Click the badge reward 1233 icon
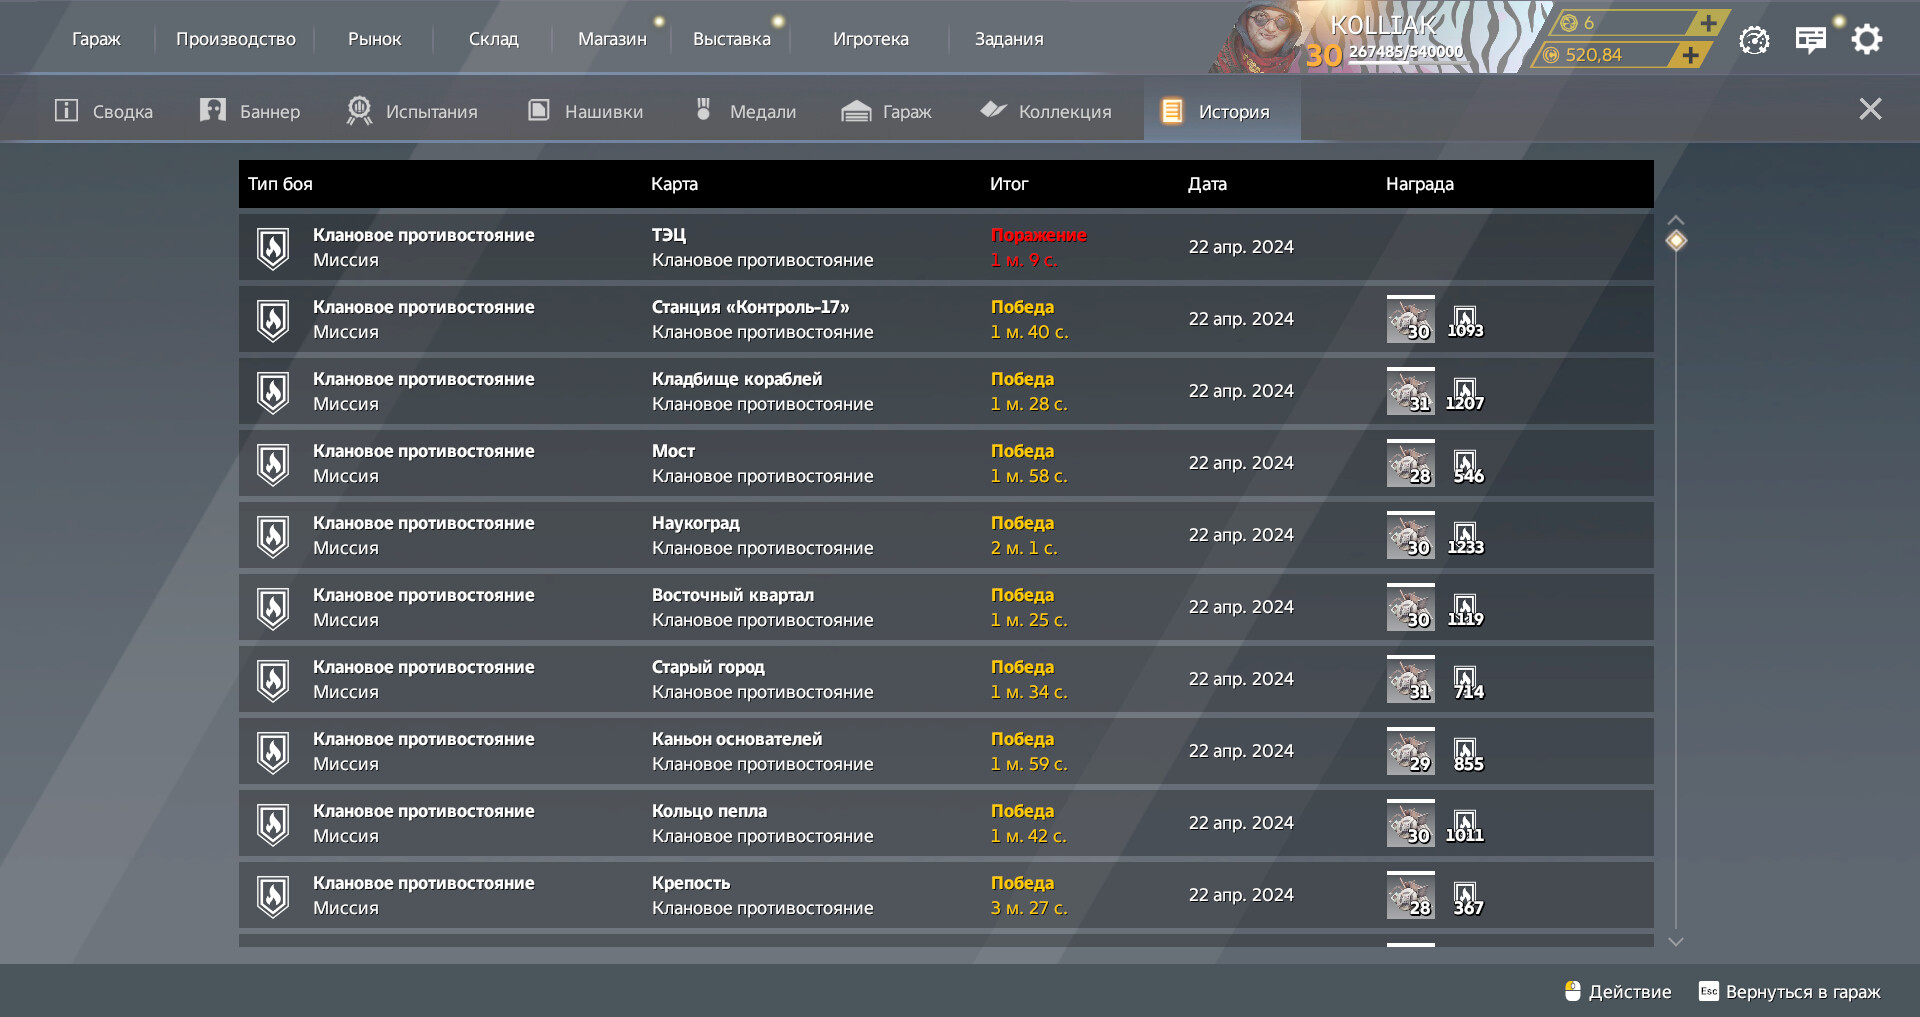 click(x=1465, y=538)
